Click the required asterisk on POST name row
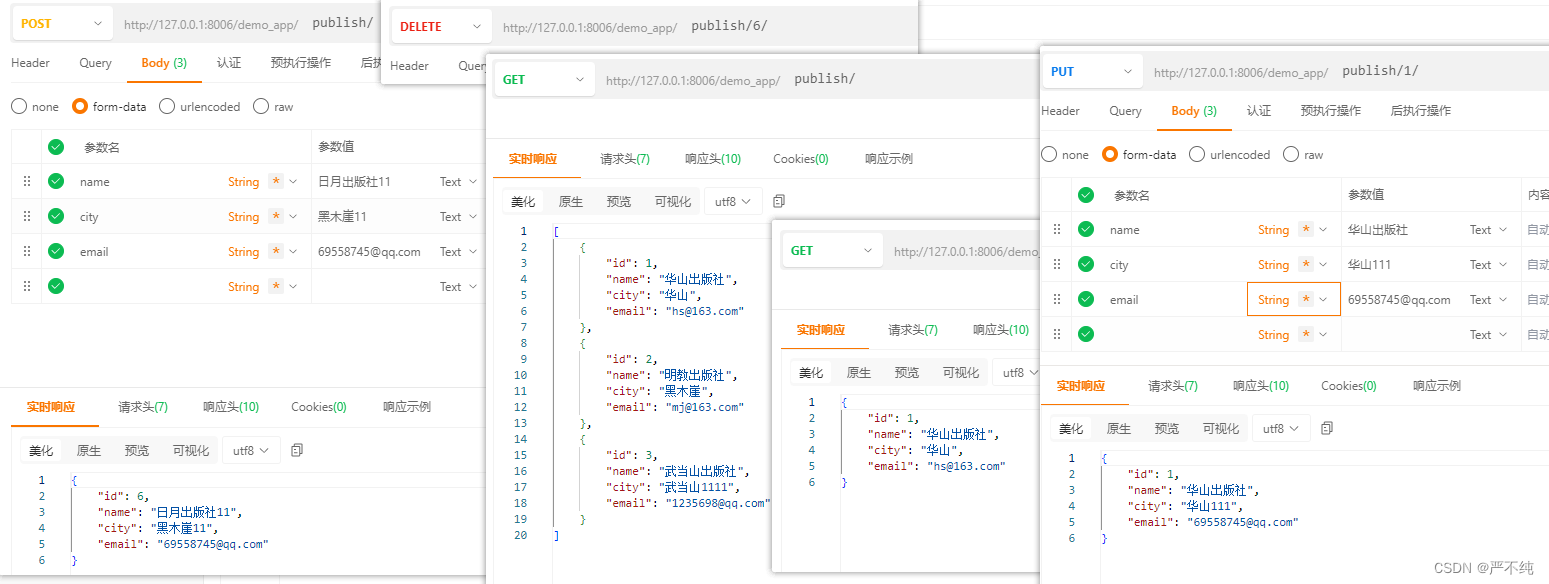 276,182
